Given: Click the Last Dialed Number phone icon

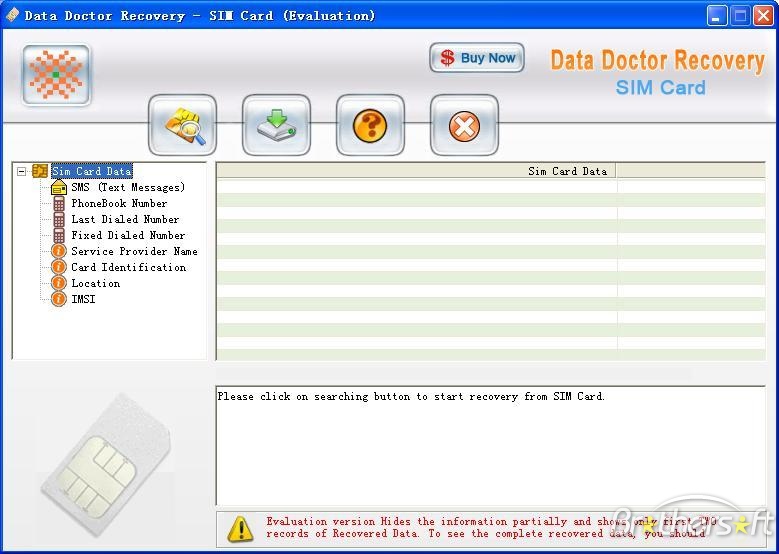Looking at the screenshot, I should (x=59, y=219).
